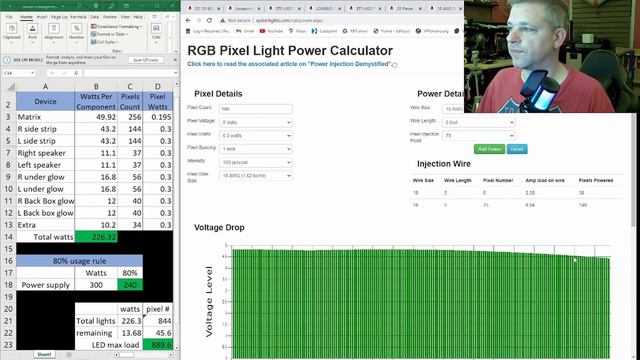Open the Power Injection Demystified article link
640x360 pixels.
coord(289,64)
